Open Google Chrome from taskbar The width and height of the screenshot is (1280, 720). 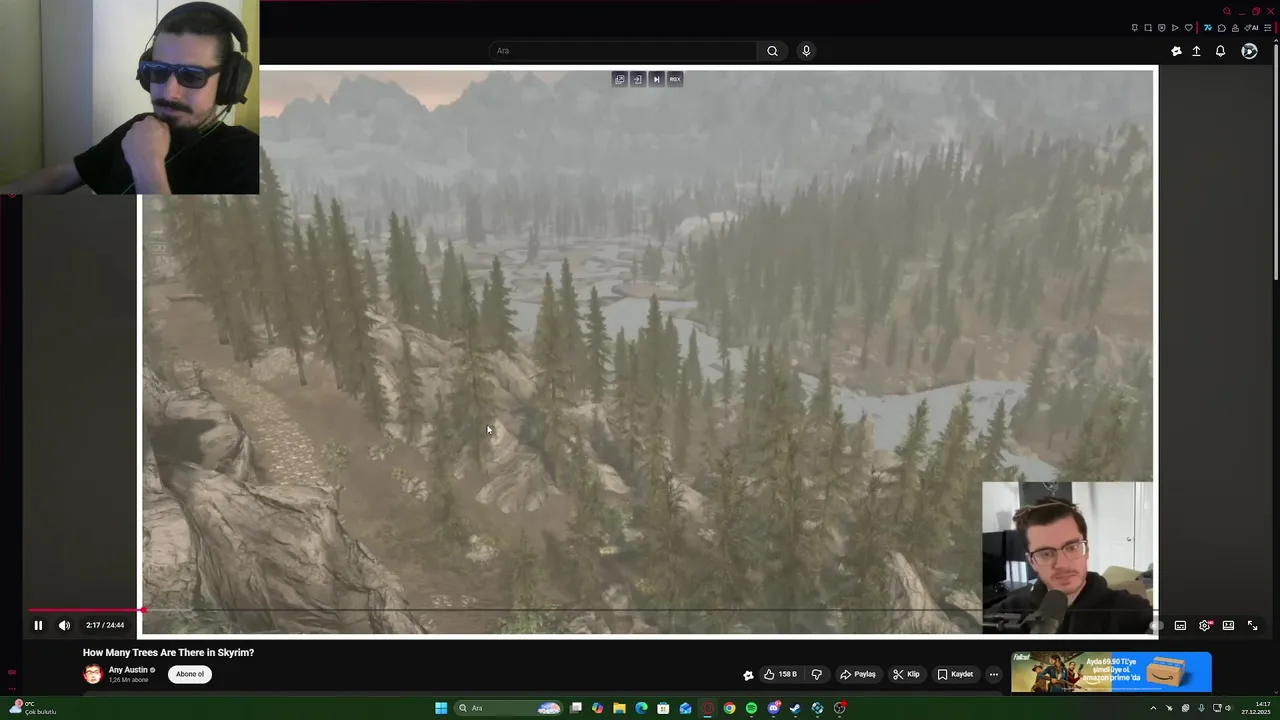(x=729, y=708)
